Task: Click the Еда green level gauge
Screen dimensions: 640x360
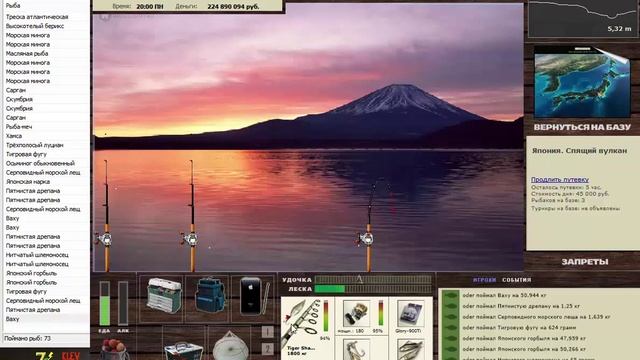Action: pos(104,303)
